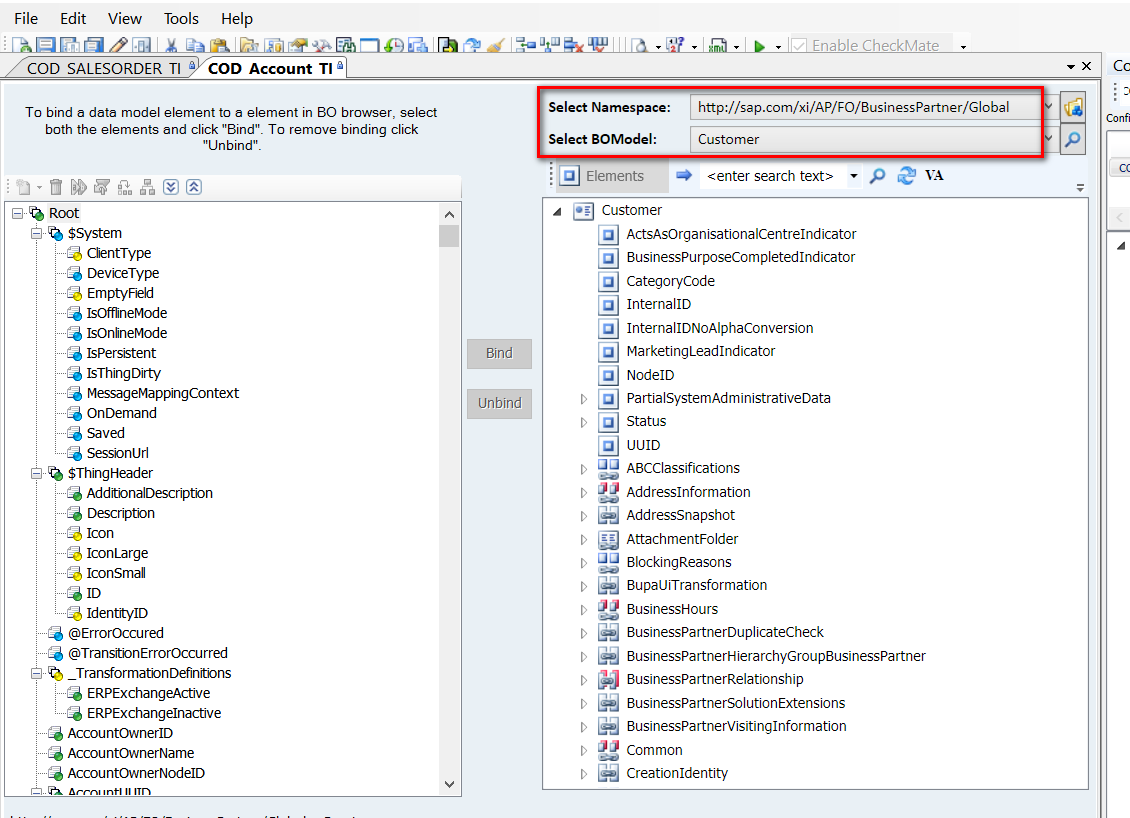
Task: Expand the Status node
Action: 584,422
